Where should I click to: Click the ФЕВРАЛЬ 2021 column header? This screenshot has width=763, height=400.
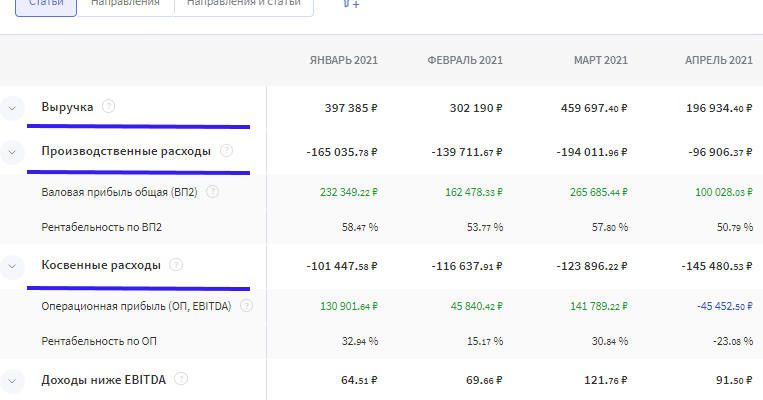[x=464, y=61]
